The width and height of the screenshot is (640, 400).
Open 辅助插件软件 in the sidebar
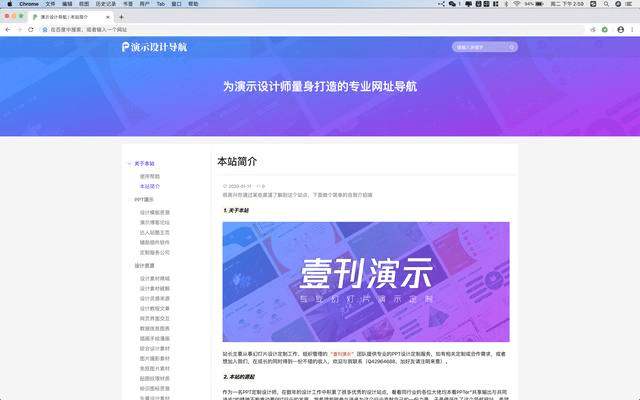pyautogui.click(x=154, y=242)
